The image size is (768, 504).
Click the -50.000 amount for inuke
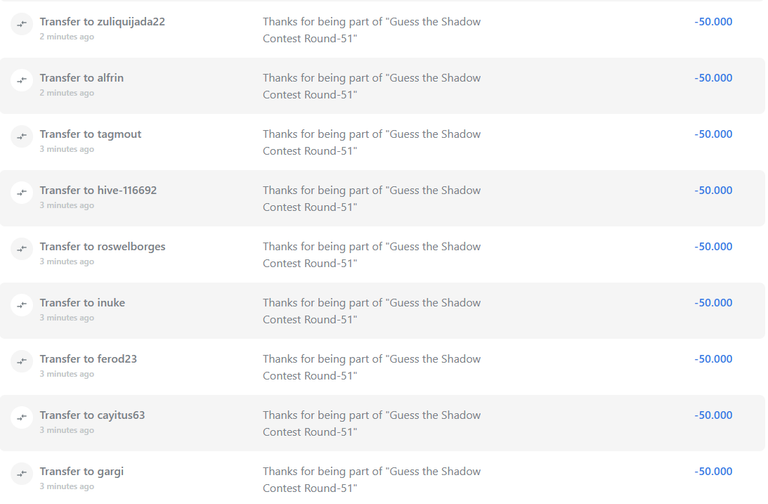tap(713, 303)
